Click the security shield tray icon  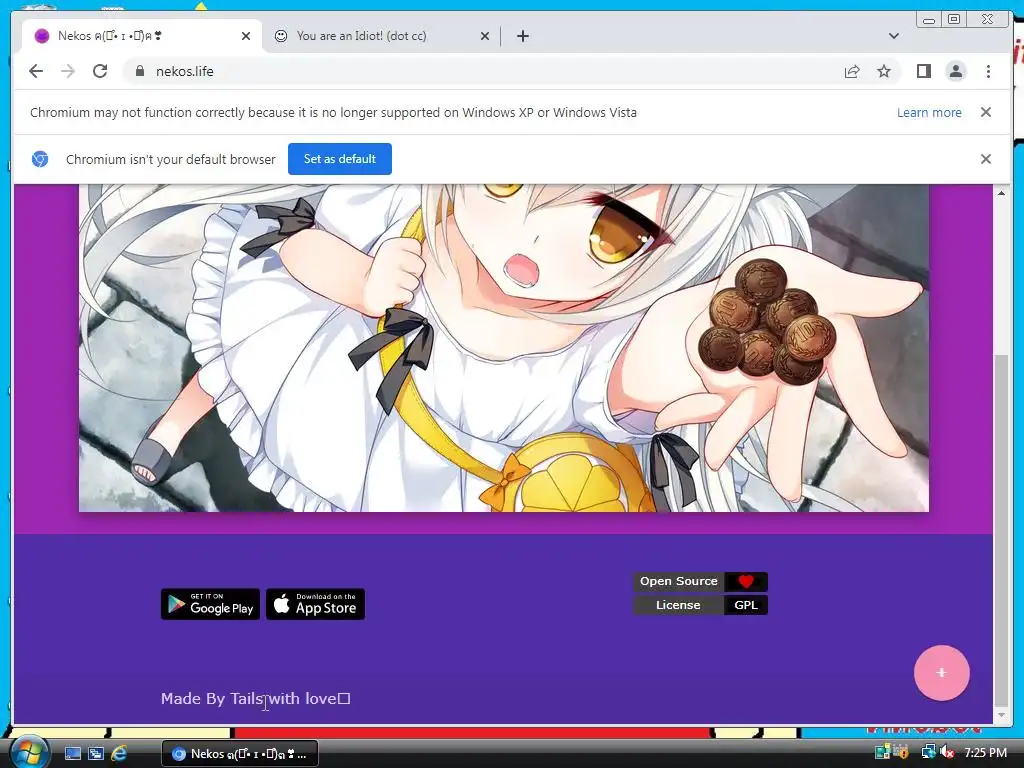(x=902, y=752)
